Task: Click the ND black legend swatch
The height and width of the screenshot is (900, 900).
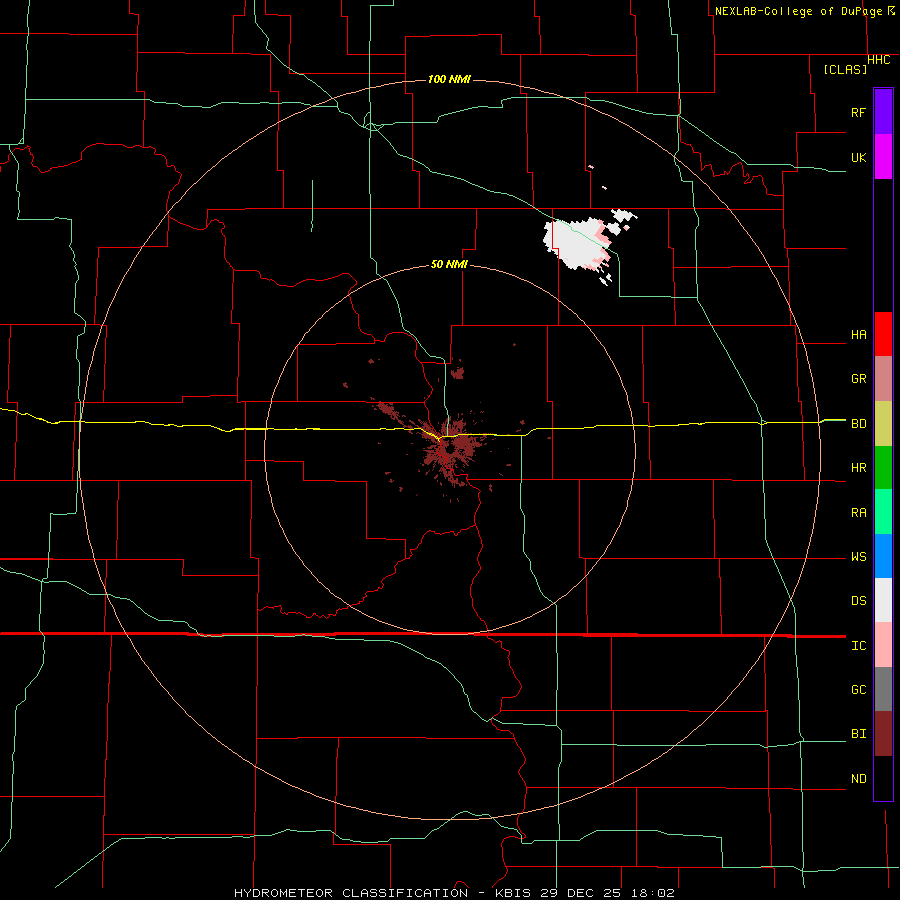Action: point(883,778)
